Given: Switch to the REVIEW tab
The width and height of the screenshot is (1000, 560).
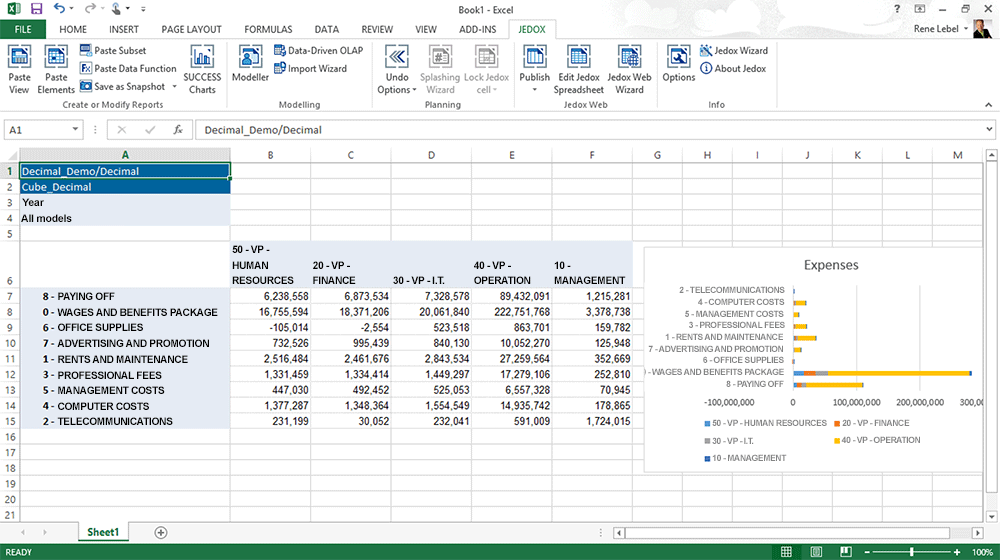Looking at the screenshot, I should 377,29.
